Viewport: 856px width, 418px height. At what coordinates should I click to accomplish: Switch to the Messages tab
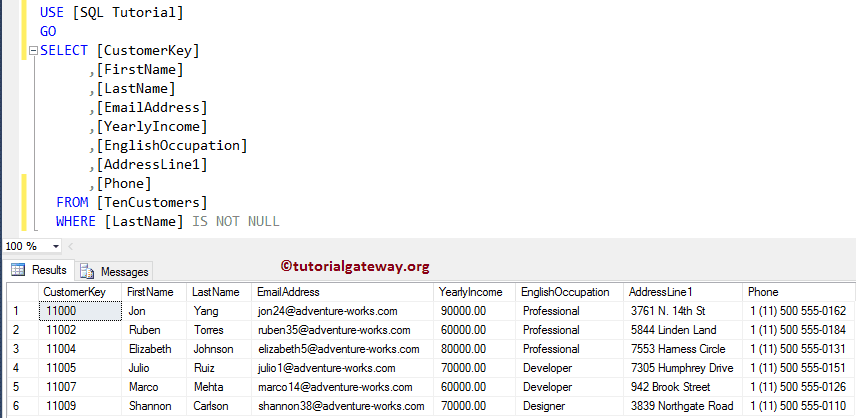[x=114, y=271]
